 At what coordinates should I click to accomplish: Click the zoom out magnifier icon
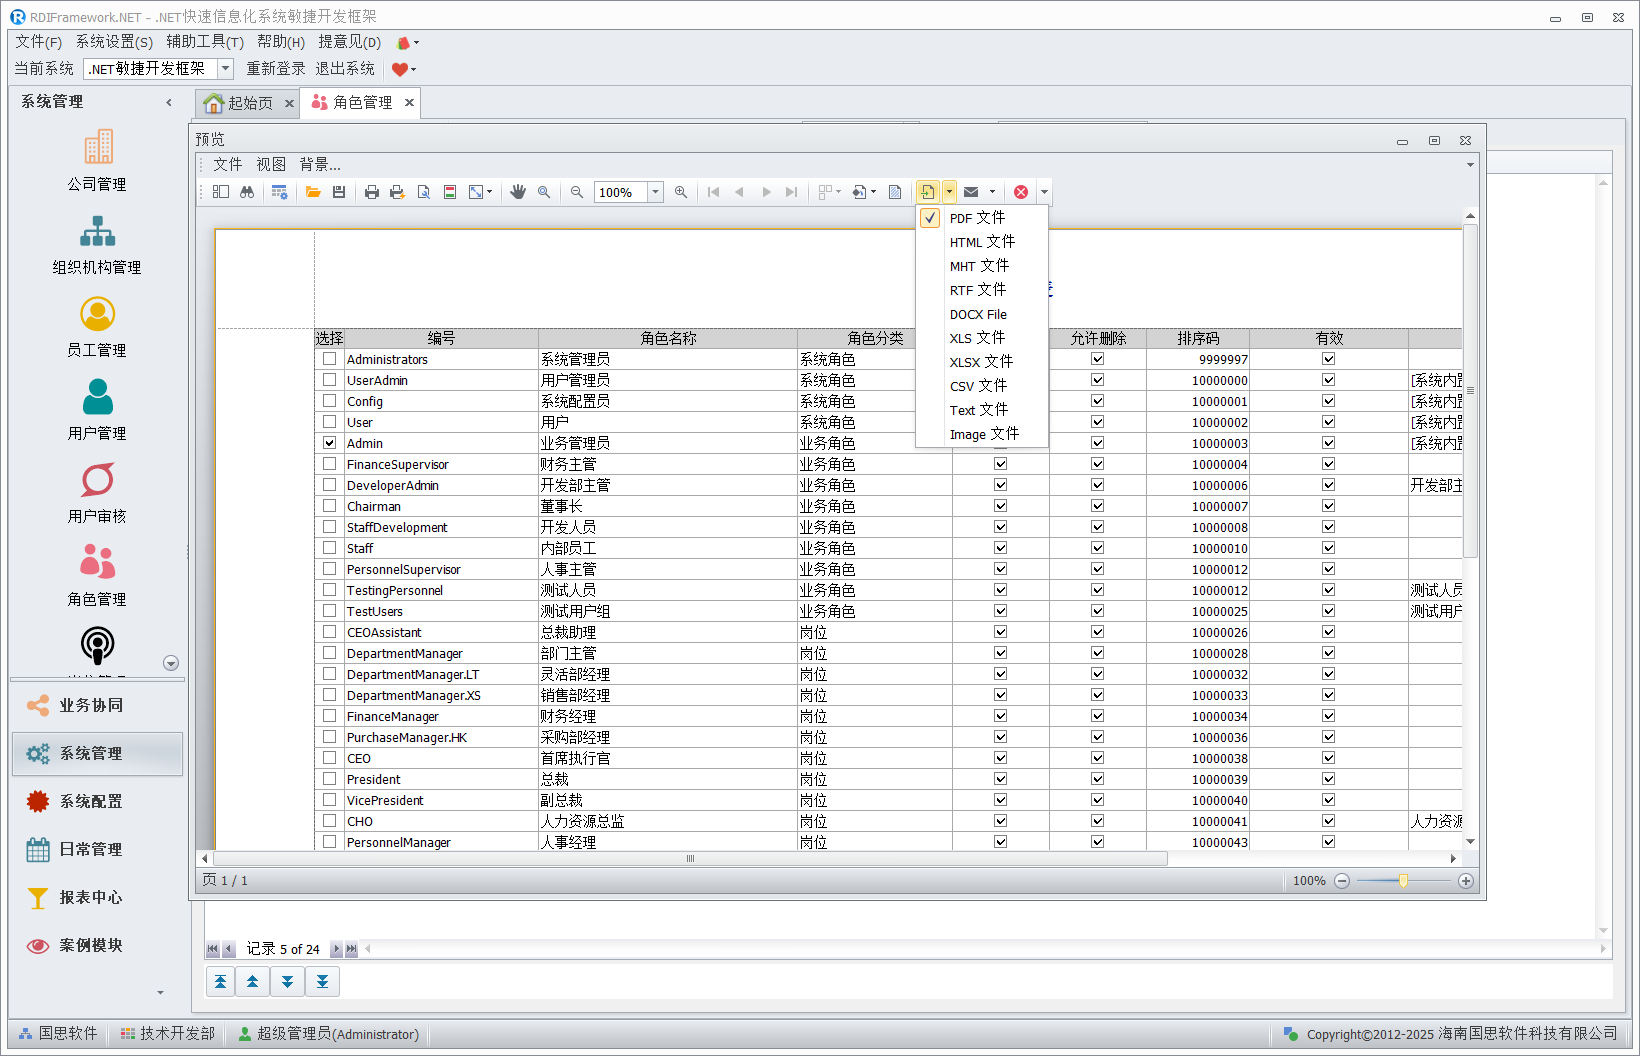click(x=577, y=192)
